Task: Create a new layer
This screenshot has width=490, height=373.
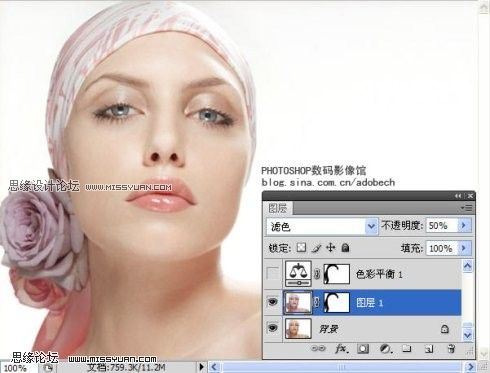Action: pyautogui.click(x=429, y=349)
